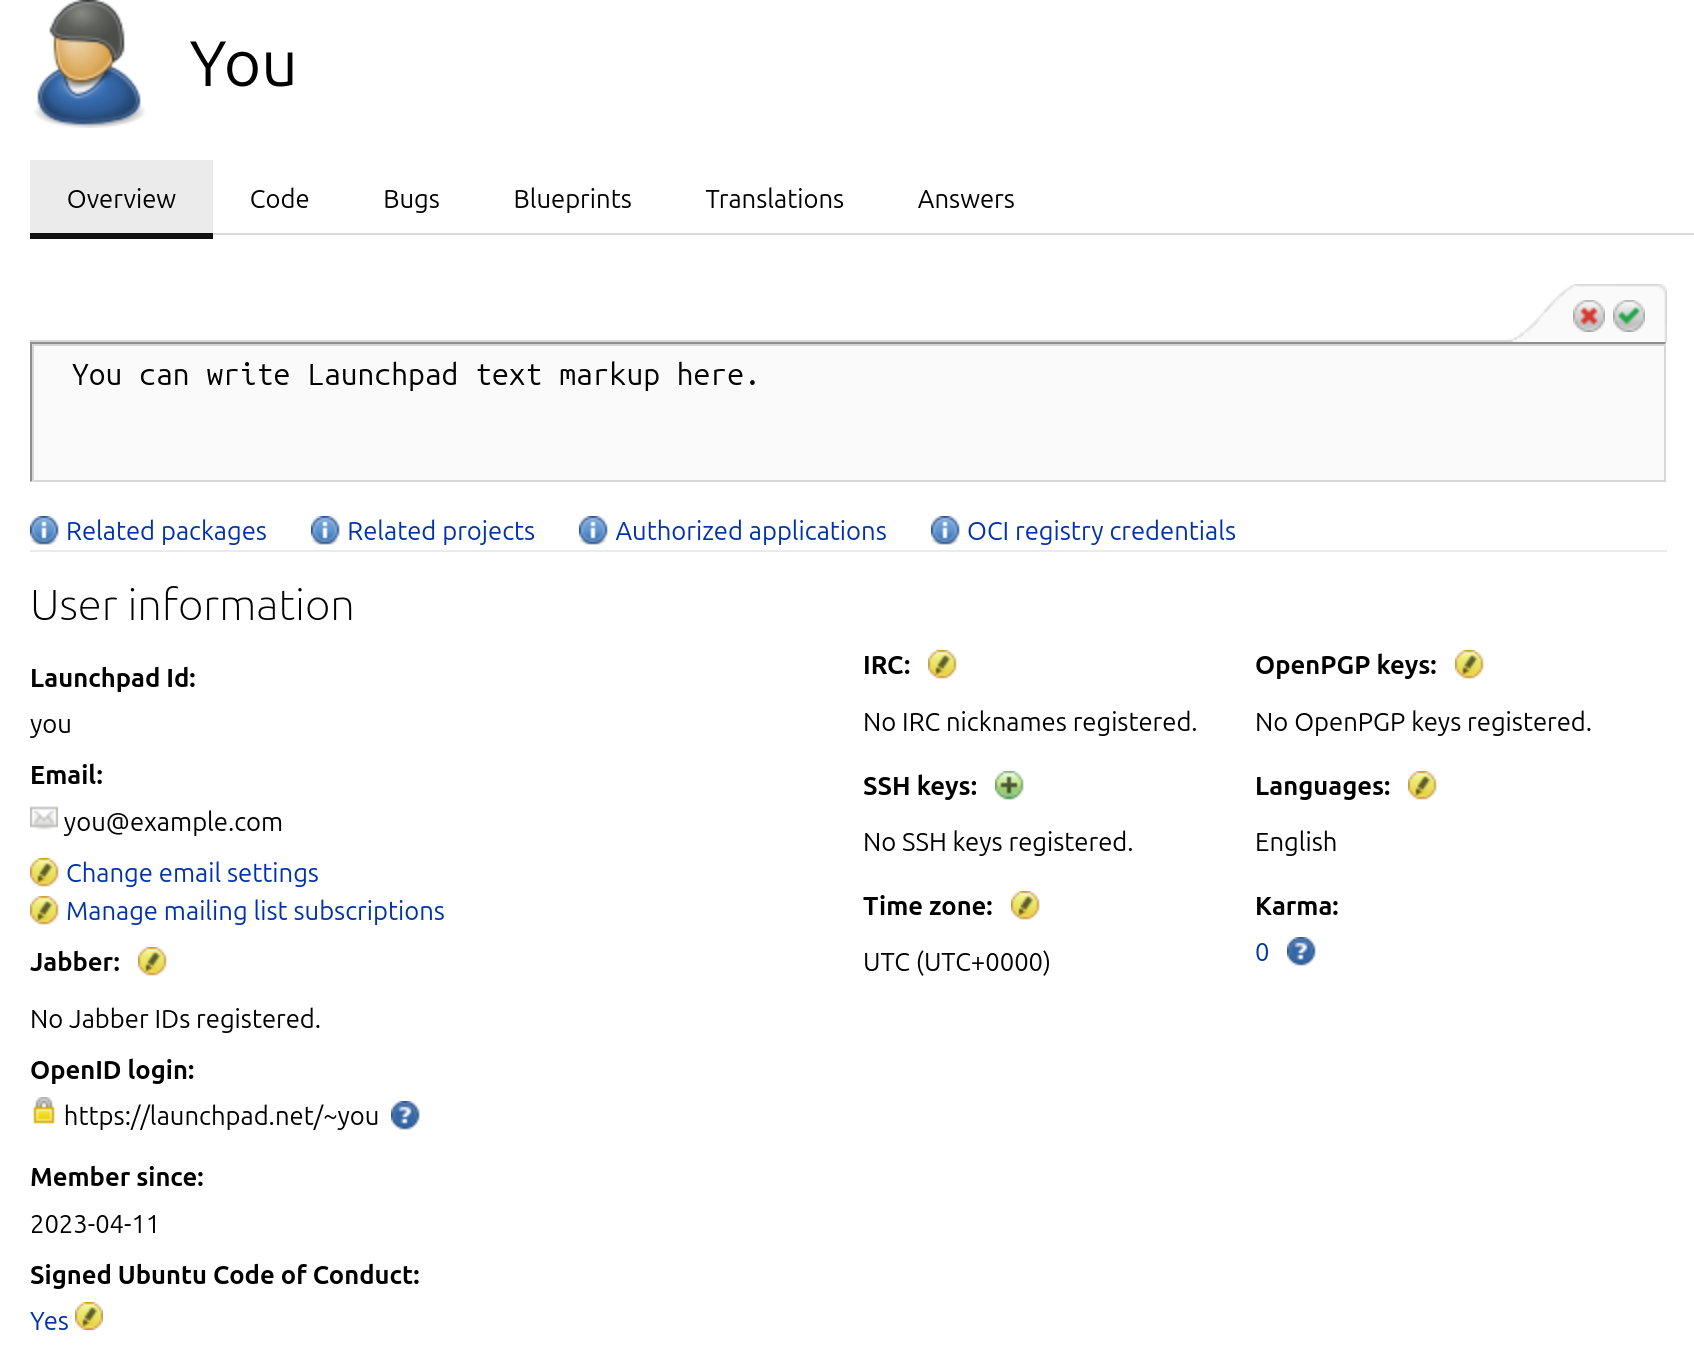Click English under Languages

tap(1295, 842)
